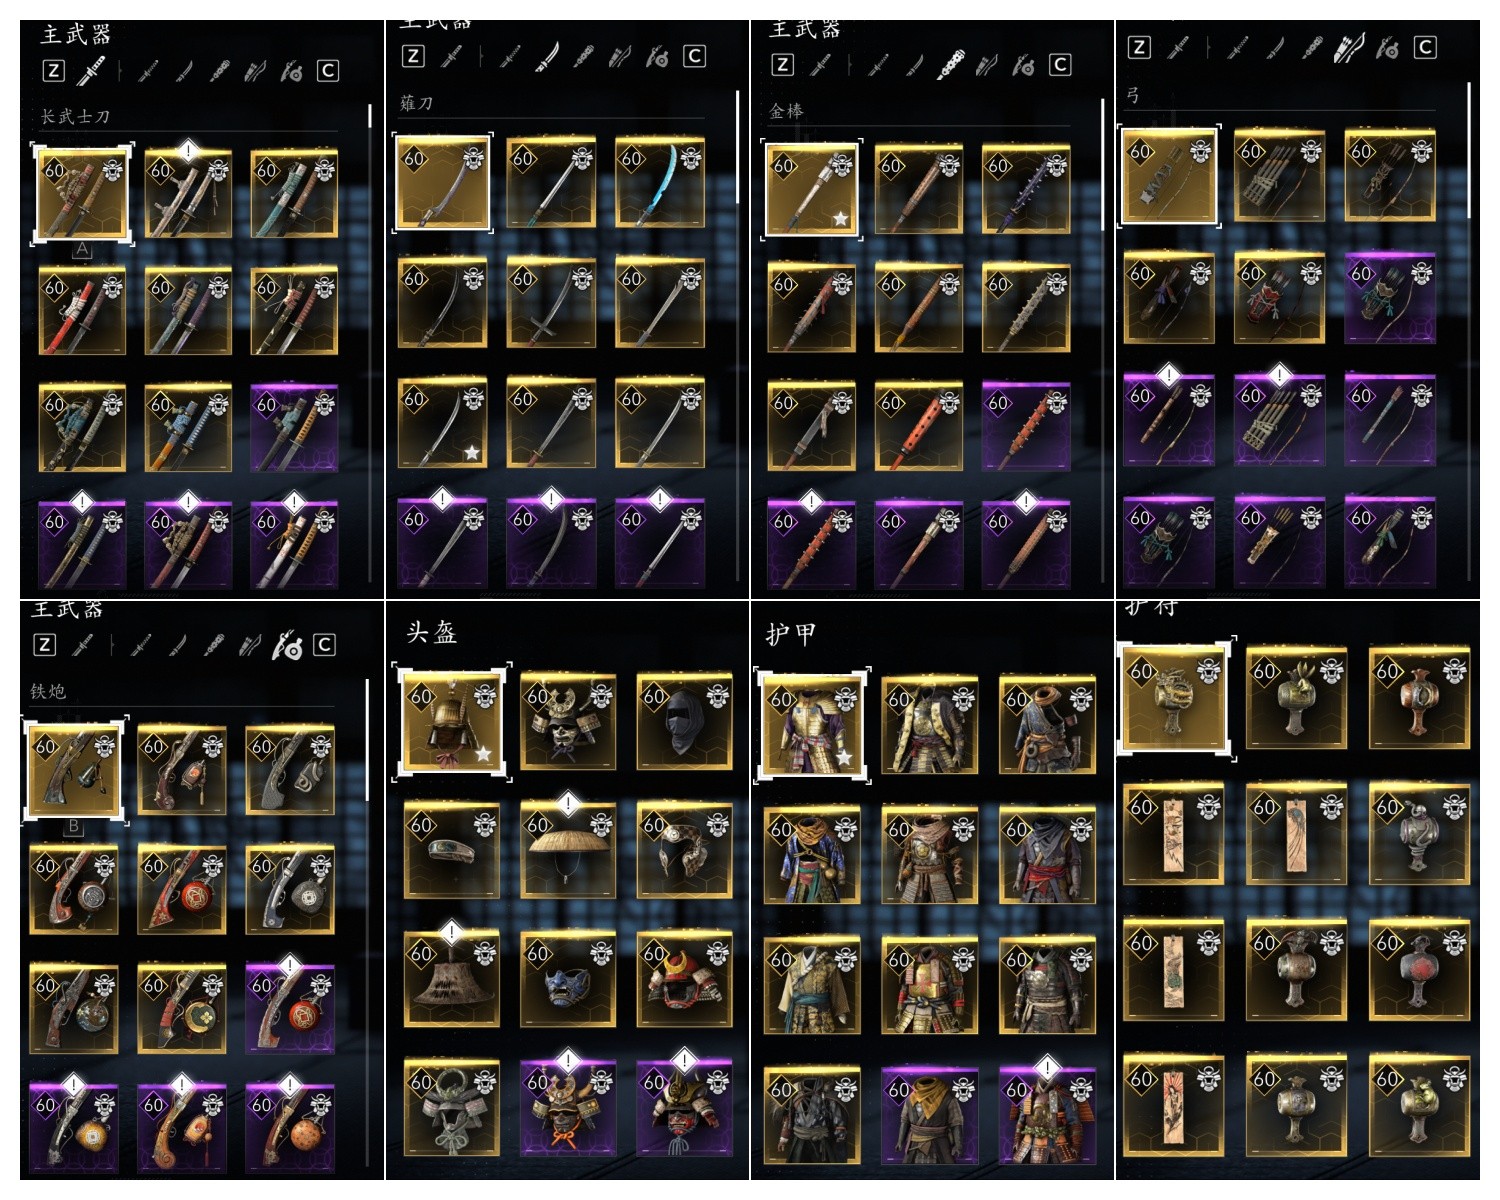The image size is (1500, 1200).
Task: Select the red katana in the 长武士刀 grid
Action: coord(82,311)
